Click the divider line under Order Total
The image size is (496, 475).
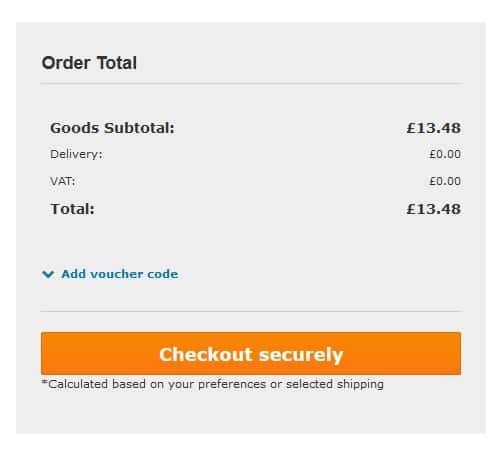pyautogui.click(x=251, y=84)
